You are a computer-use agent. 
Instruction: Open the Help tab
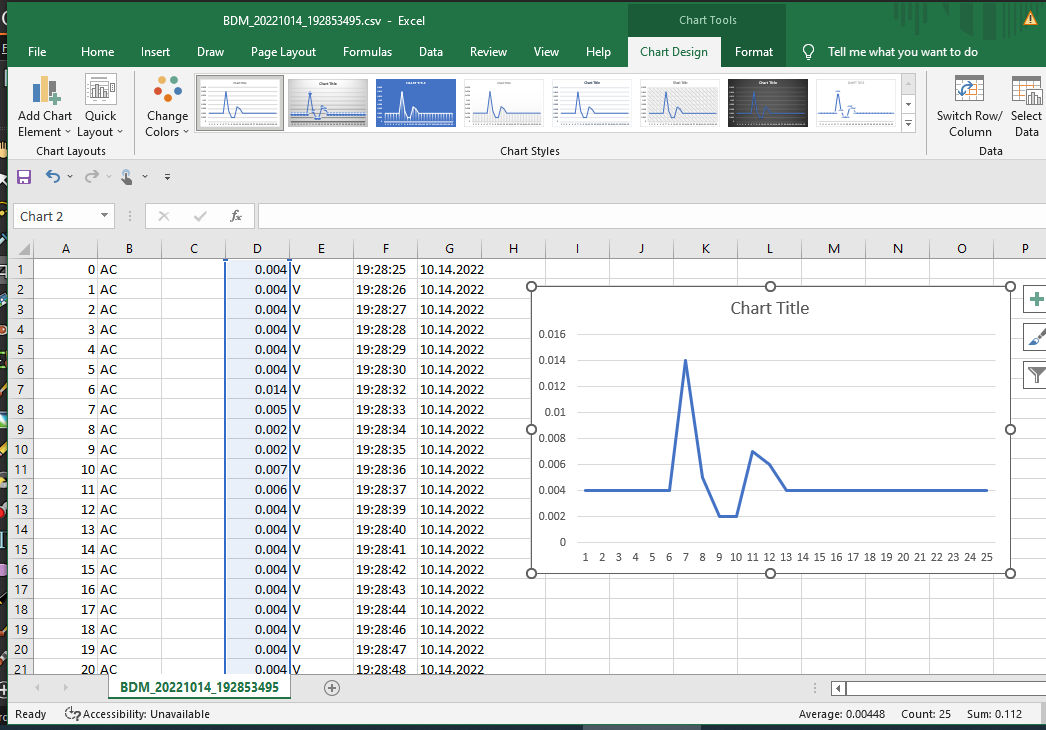tap(598, 52)
